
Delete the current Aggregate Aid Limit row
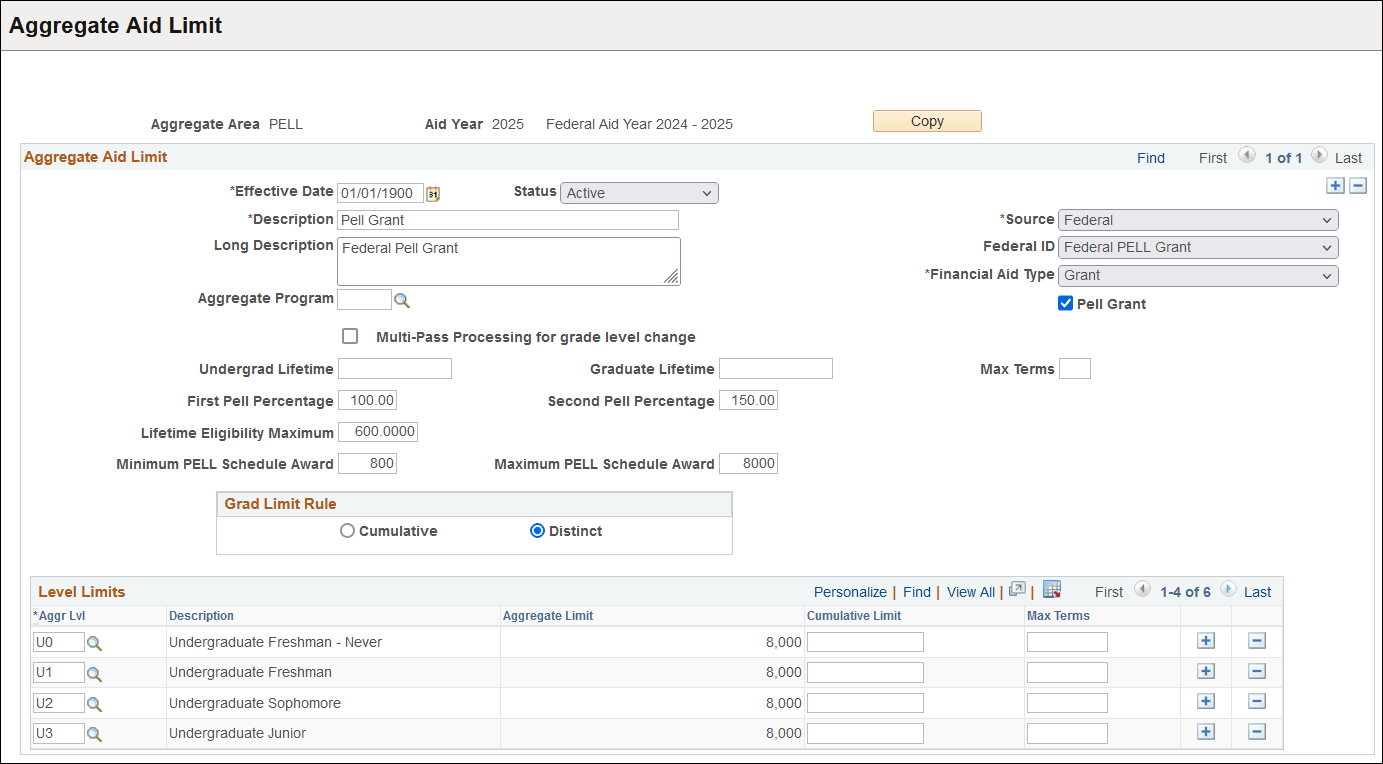pos(1358,185)
